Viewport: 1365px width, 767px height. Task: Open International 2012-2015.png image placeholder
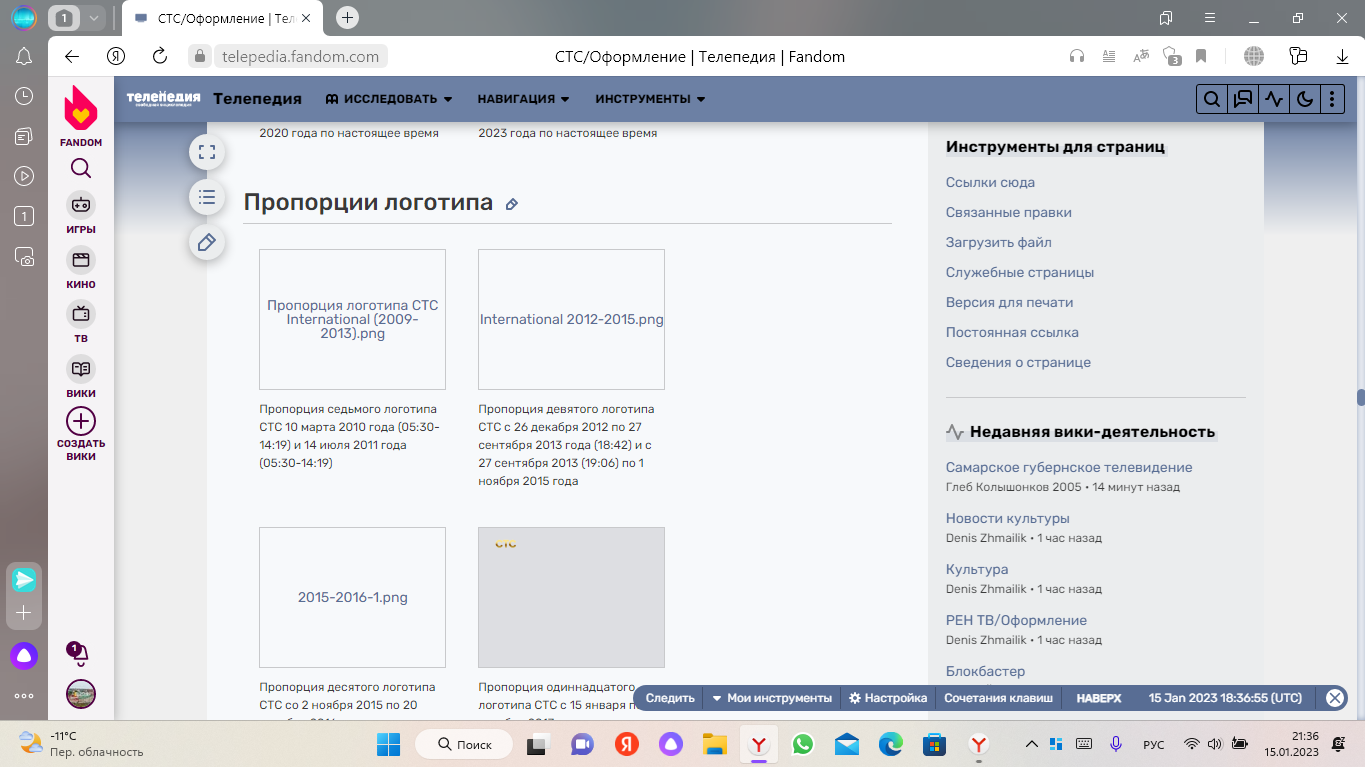tap(571, 319)
